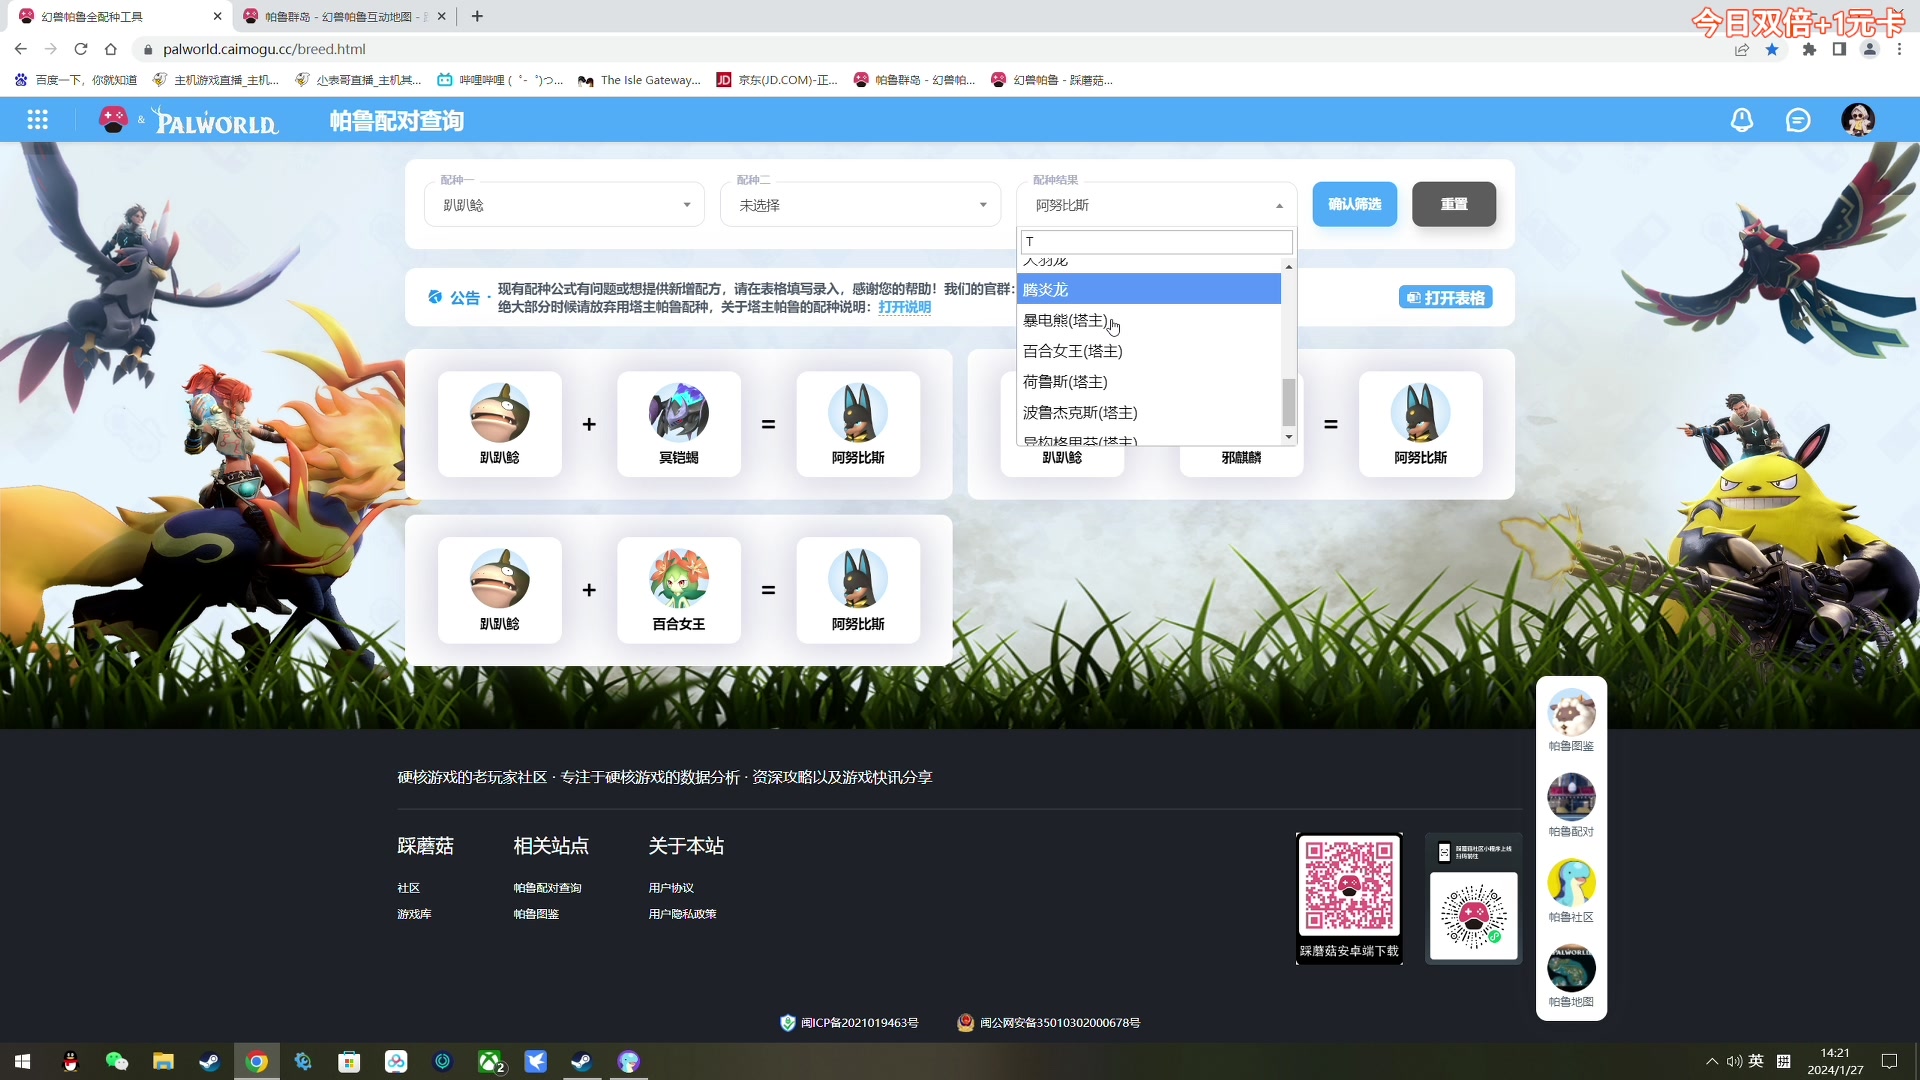1920x1080 pixels.
Task: Click the user avatar in the top bar
Action: click(1859, 119)
